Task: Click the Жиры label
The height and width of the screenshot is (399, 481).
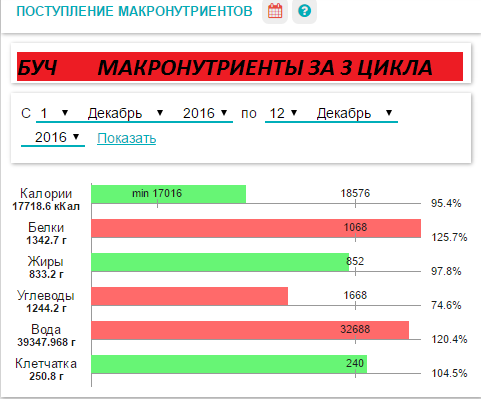Action: (x=46, y=262)
